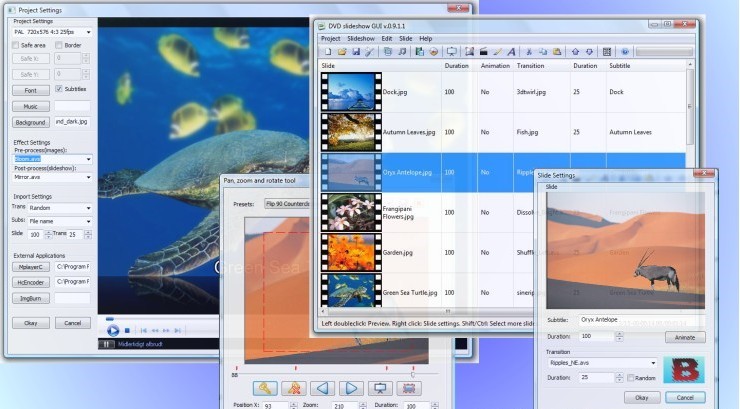
Task: Uncheck the Subtitles checkbox
Action: tap(59, 89)
